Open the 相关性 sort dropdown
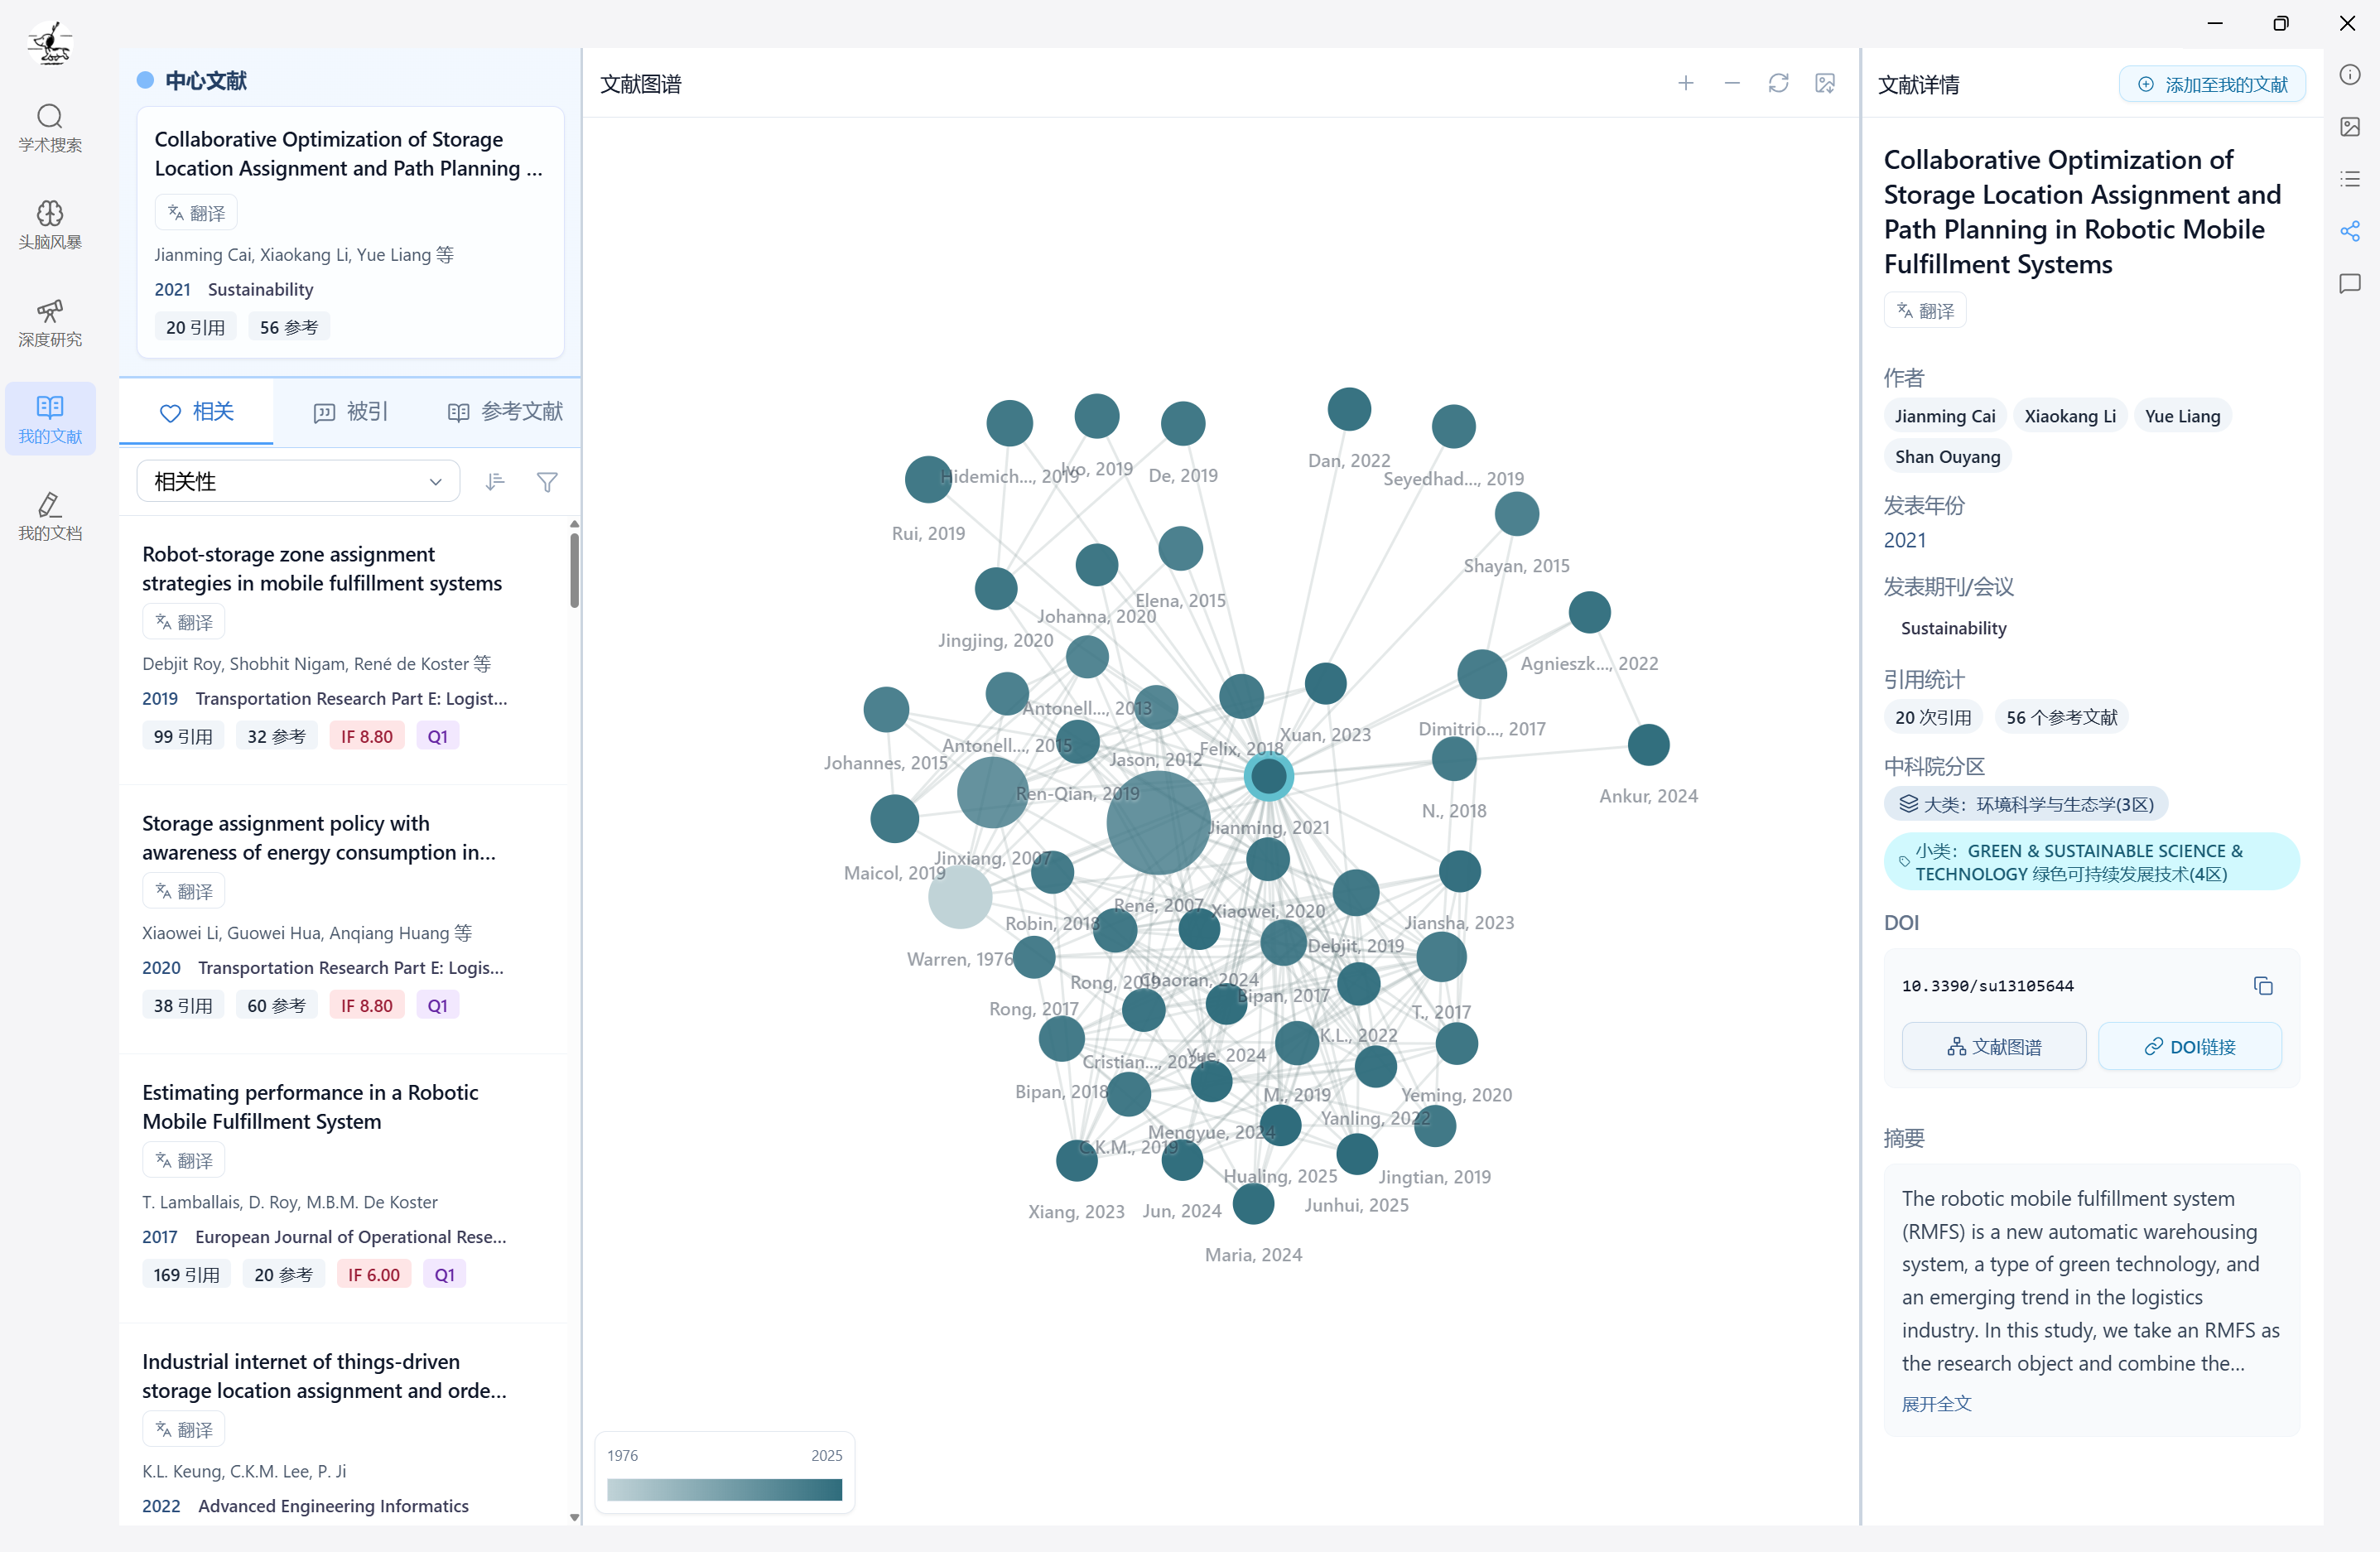Viewport: 2380px width, 1552px height. click(x=298, y=482)
